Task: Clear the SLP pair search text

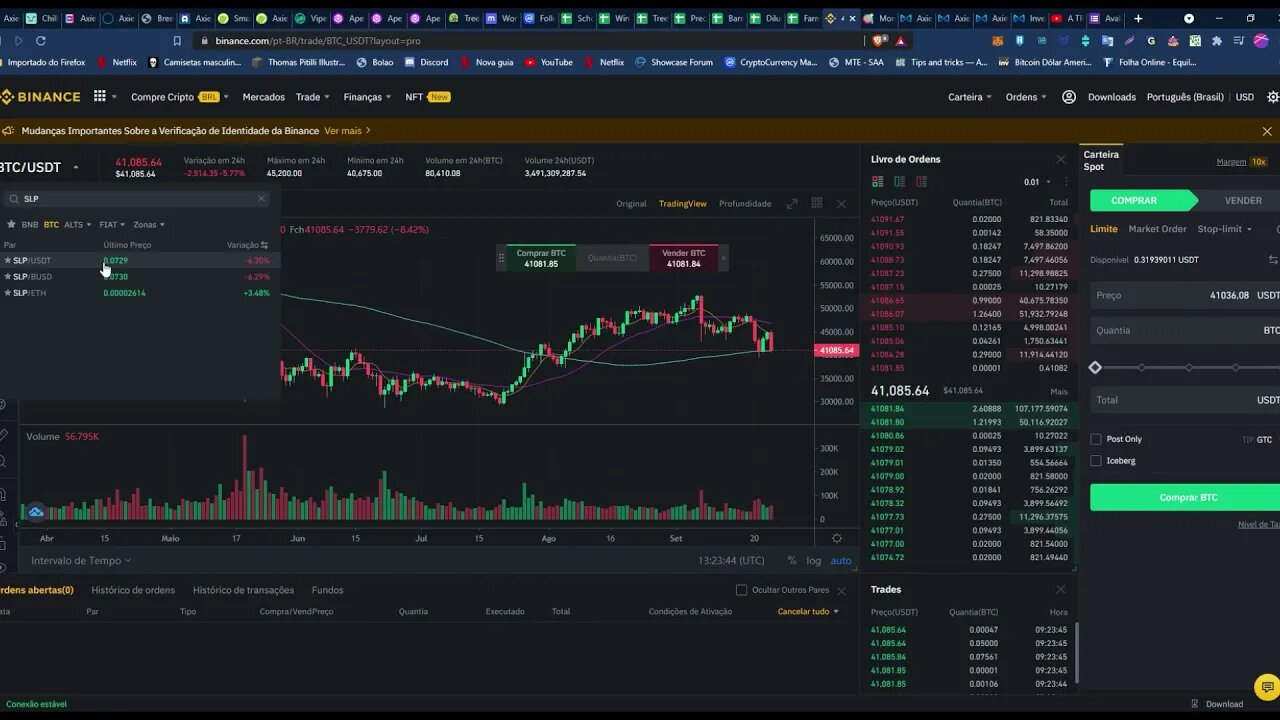Action: coord(262,198)
